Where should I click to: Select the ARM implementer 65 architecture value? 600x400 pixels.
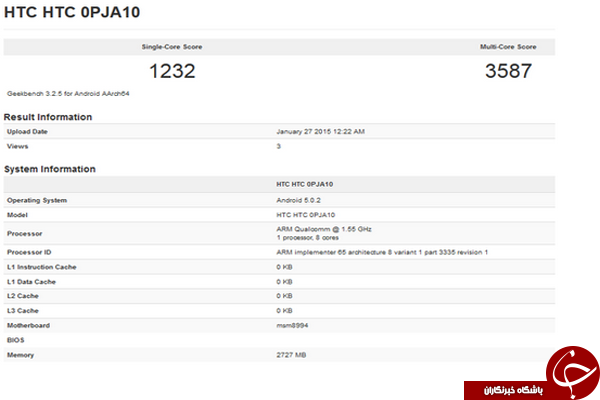pos(382,252)
